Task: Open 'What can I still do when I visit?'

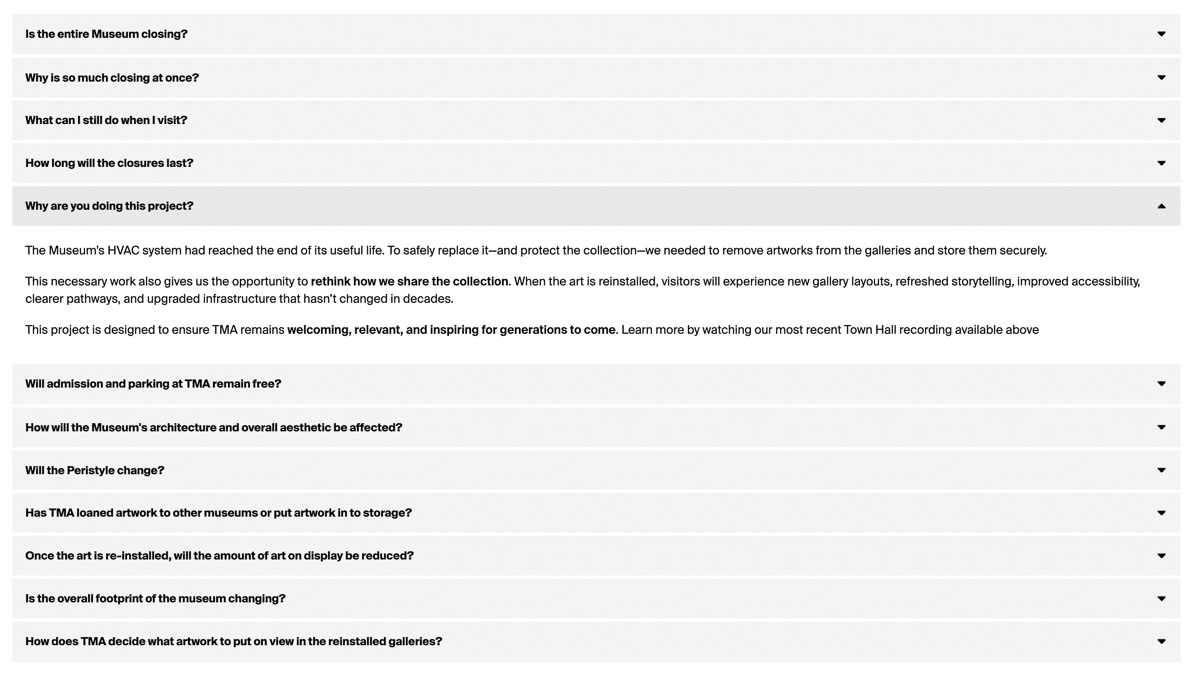Action: pyautogui.click(x=596, y=120)
